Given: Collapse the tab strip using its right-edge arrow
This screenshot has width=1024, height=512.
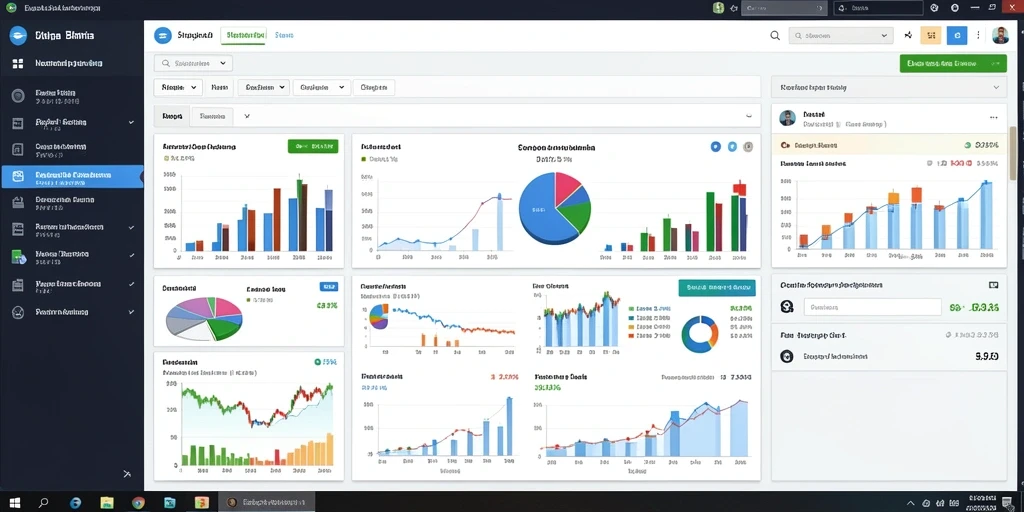Looking at the screenshot, I should 748,116.
